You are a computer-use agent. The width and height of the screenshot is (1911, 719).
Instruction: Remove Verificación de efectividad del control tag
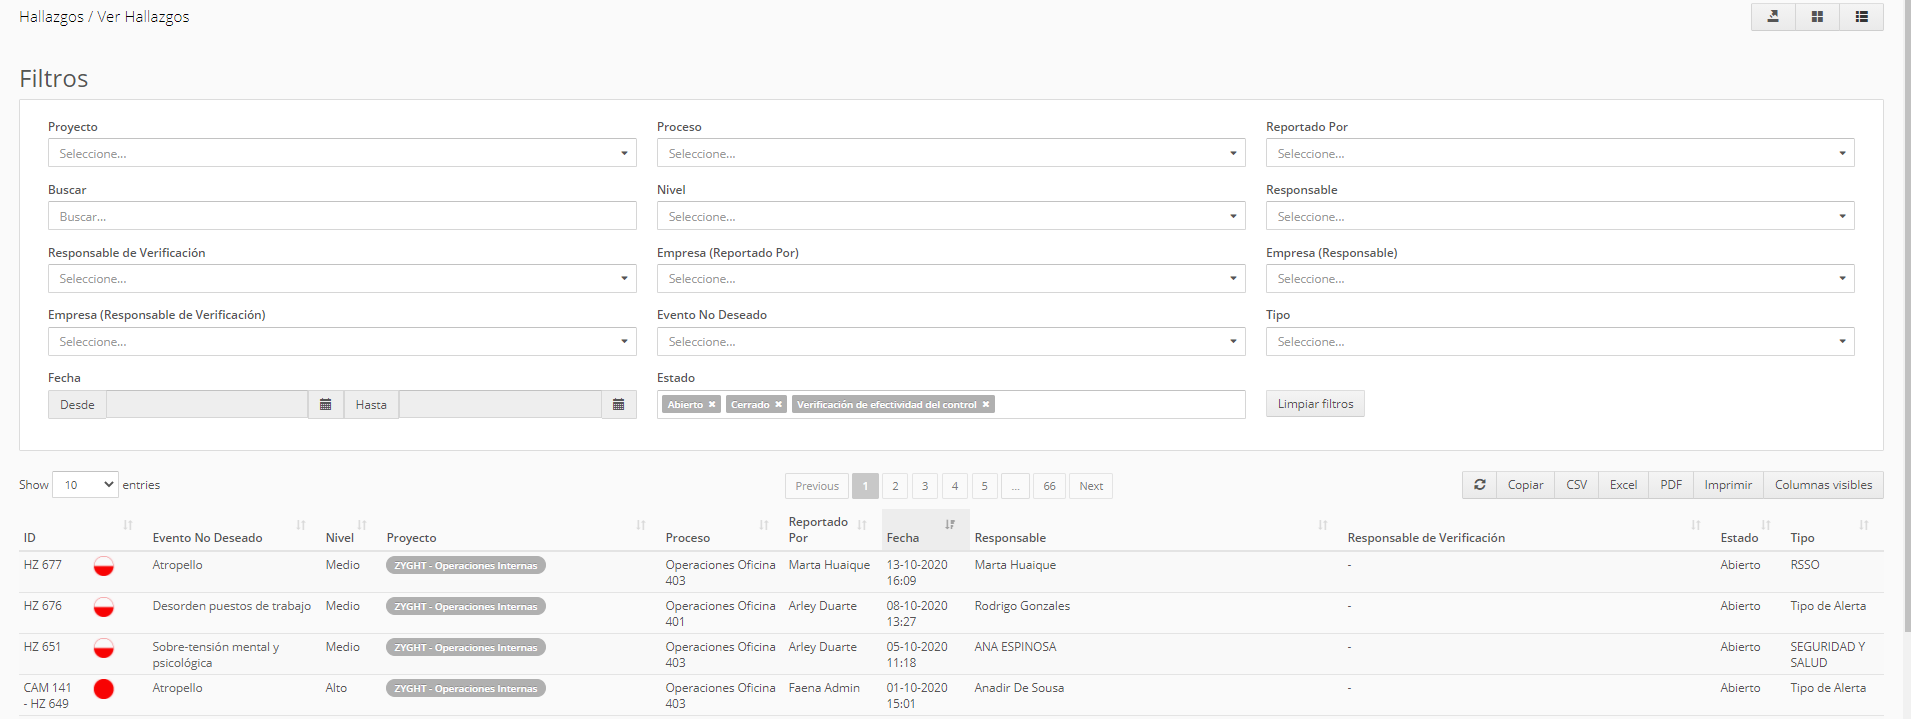point(985,405)
